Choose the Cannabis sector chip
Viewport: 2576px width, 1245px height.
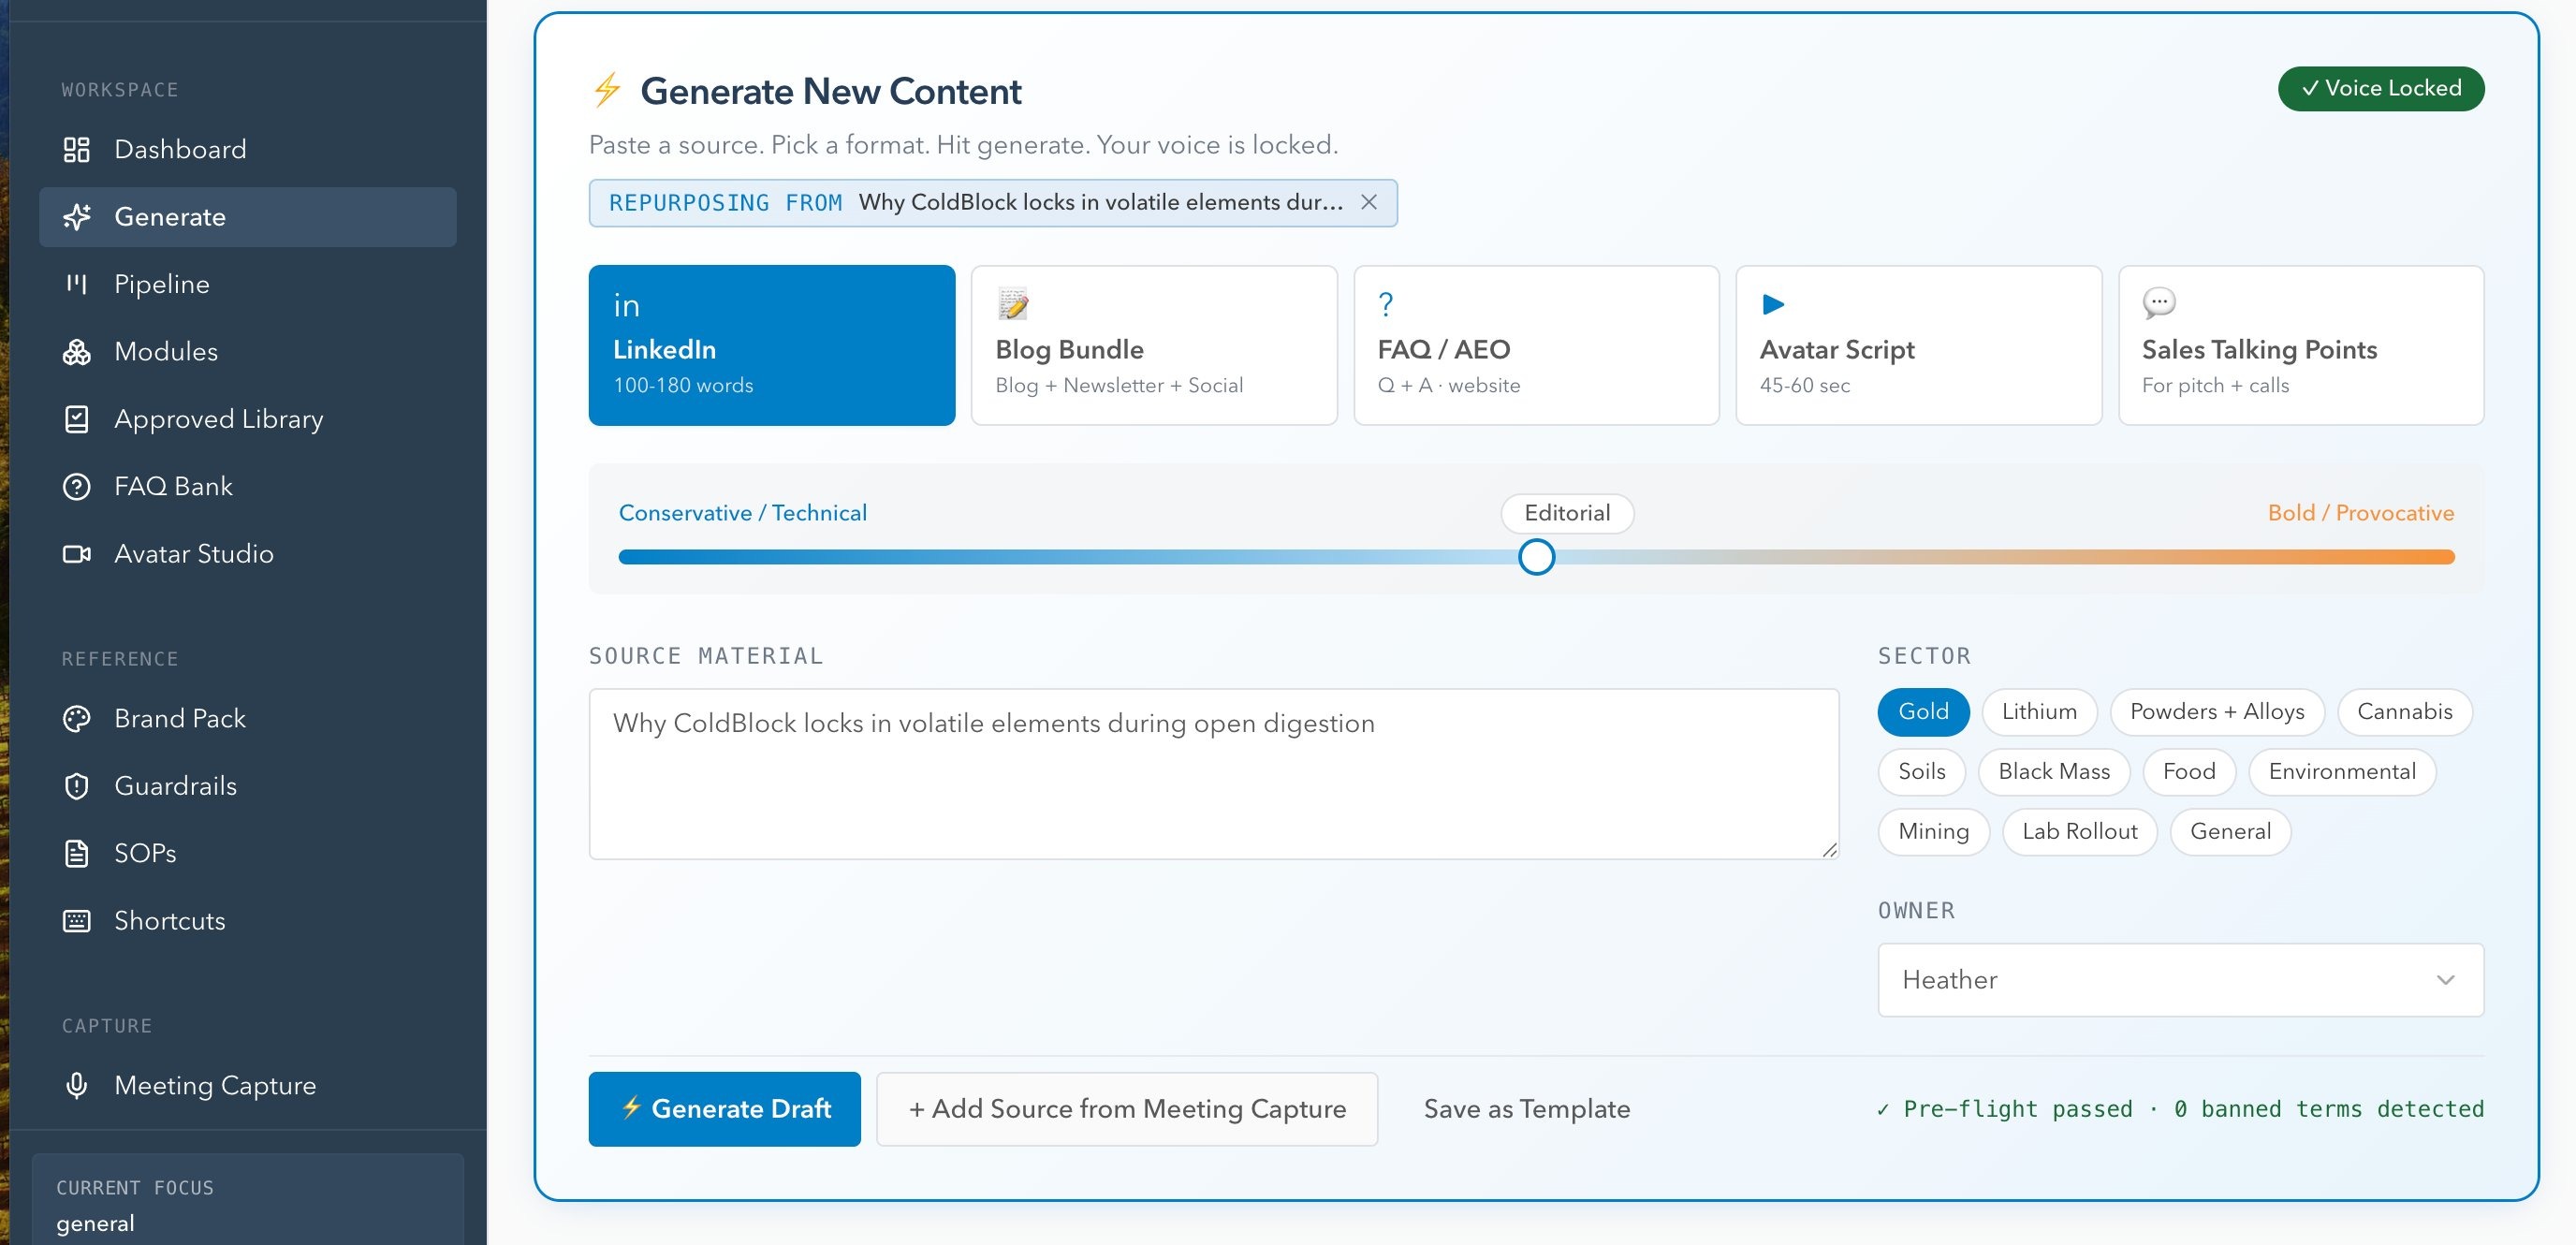pos(2404,712)
